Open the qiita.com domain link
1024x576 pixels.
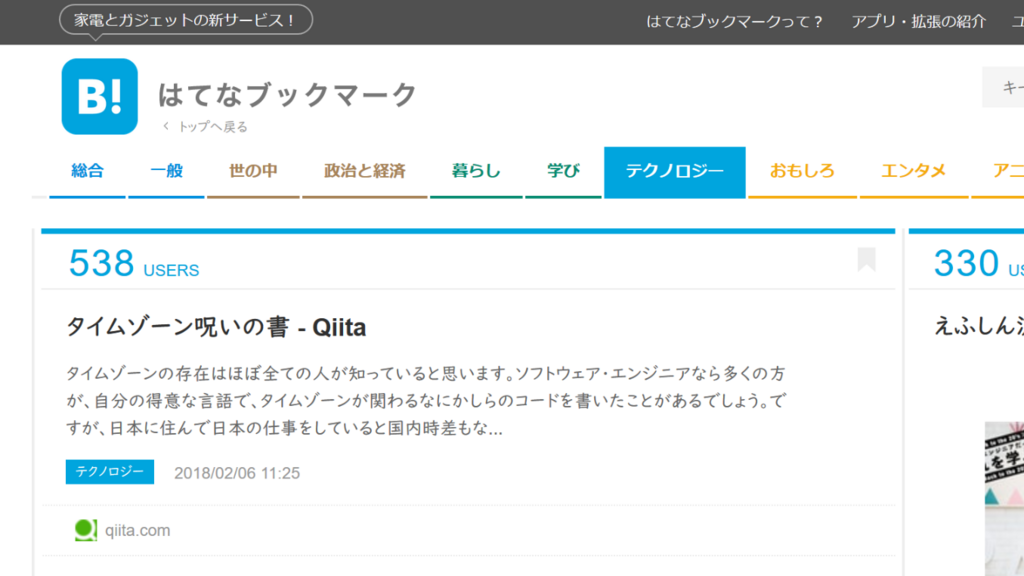click(x=138, y=530)
